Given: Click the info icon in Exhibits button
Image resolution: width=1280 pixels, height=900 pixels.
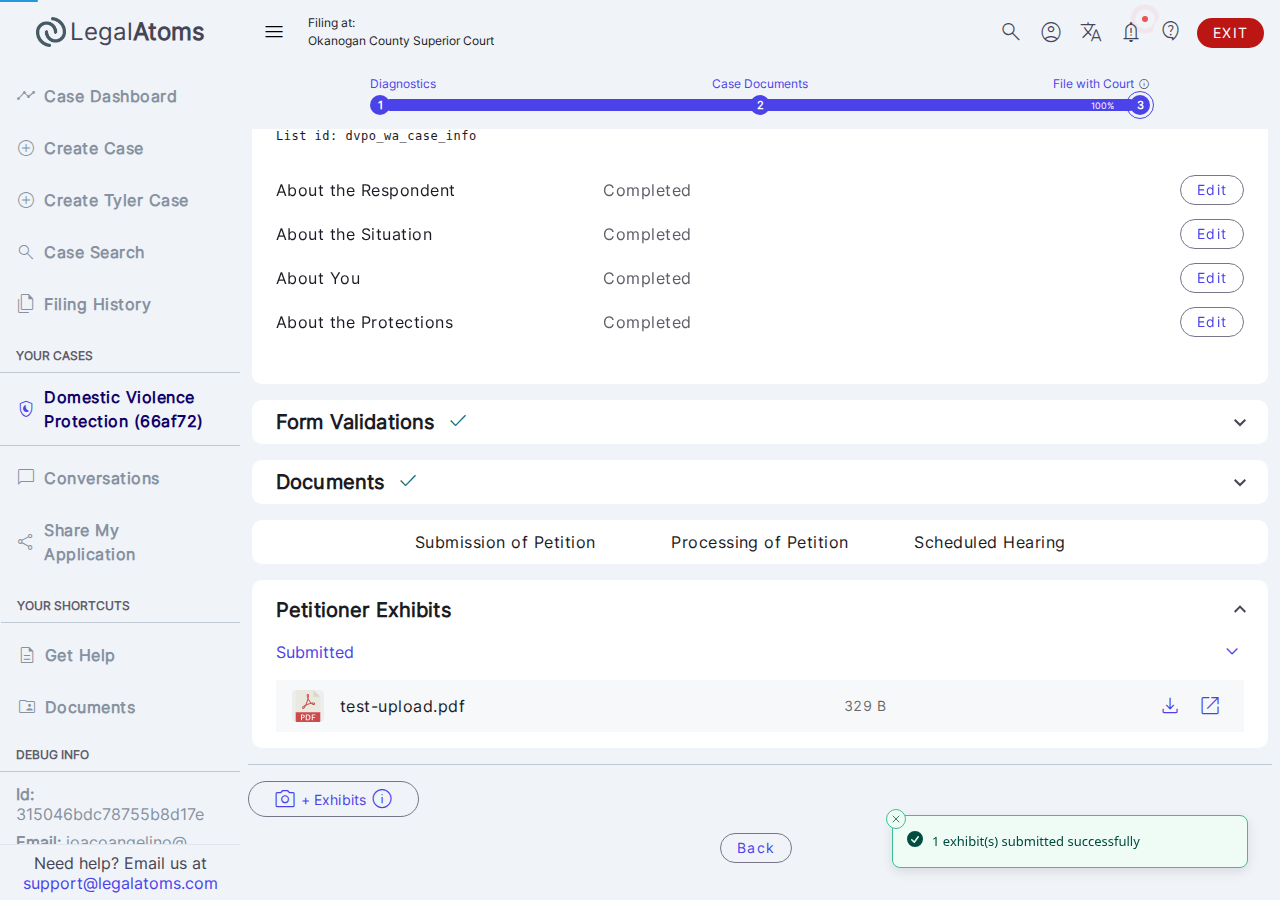Looking at the screenshot, I should 382,799.
